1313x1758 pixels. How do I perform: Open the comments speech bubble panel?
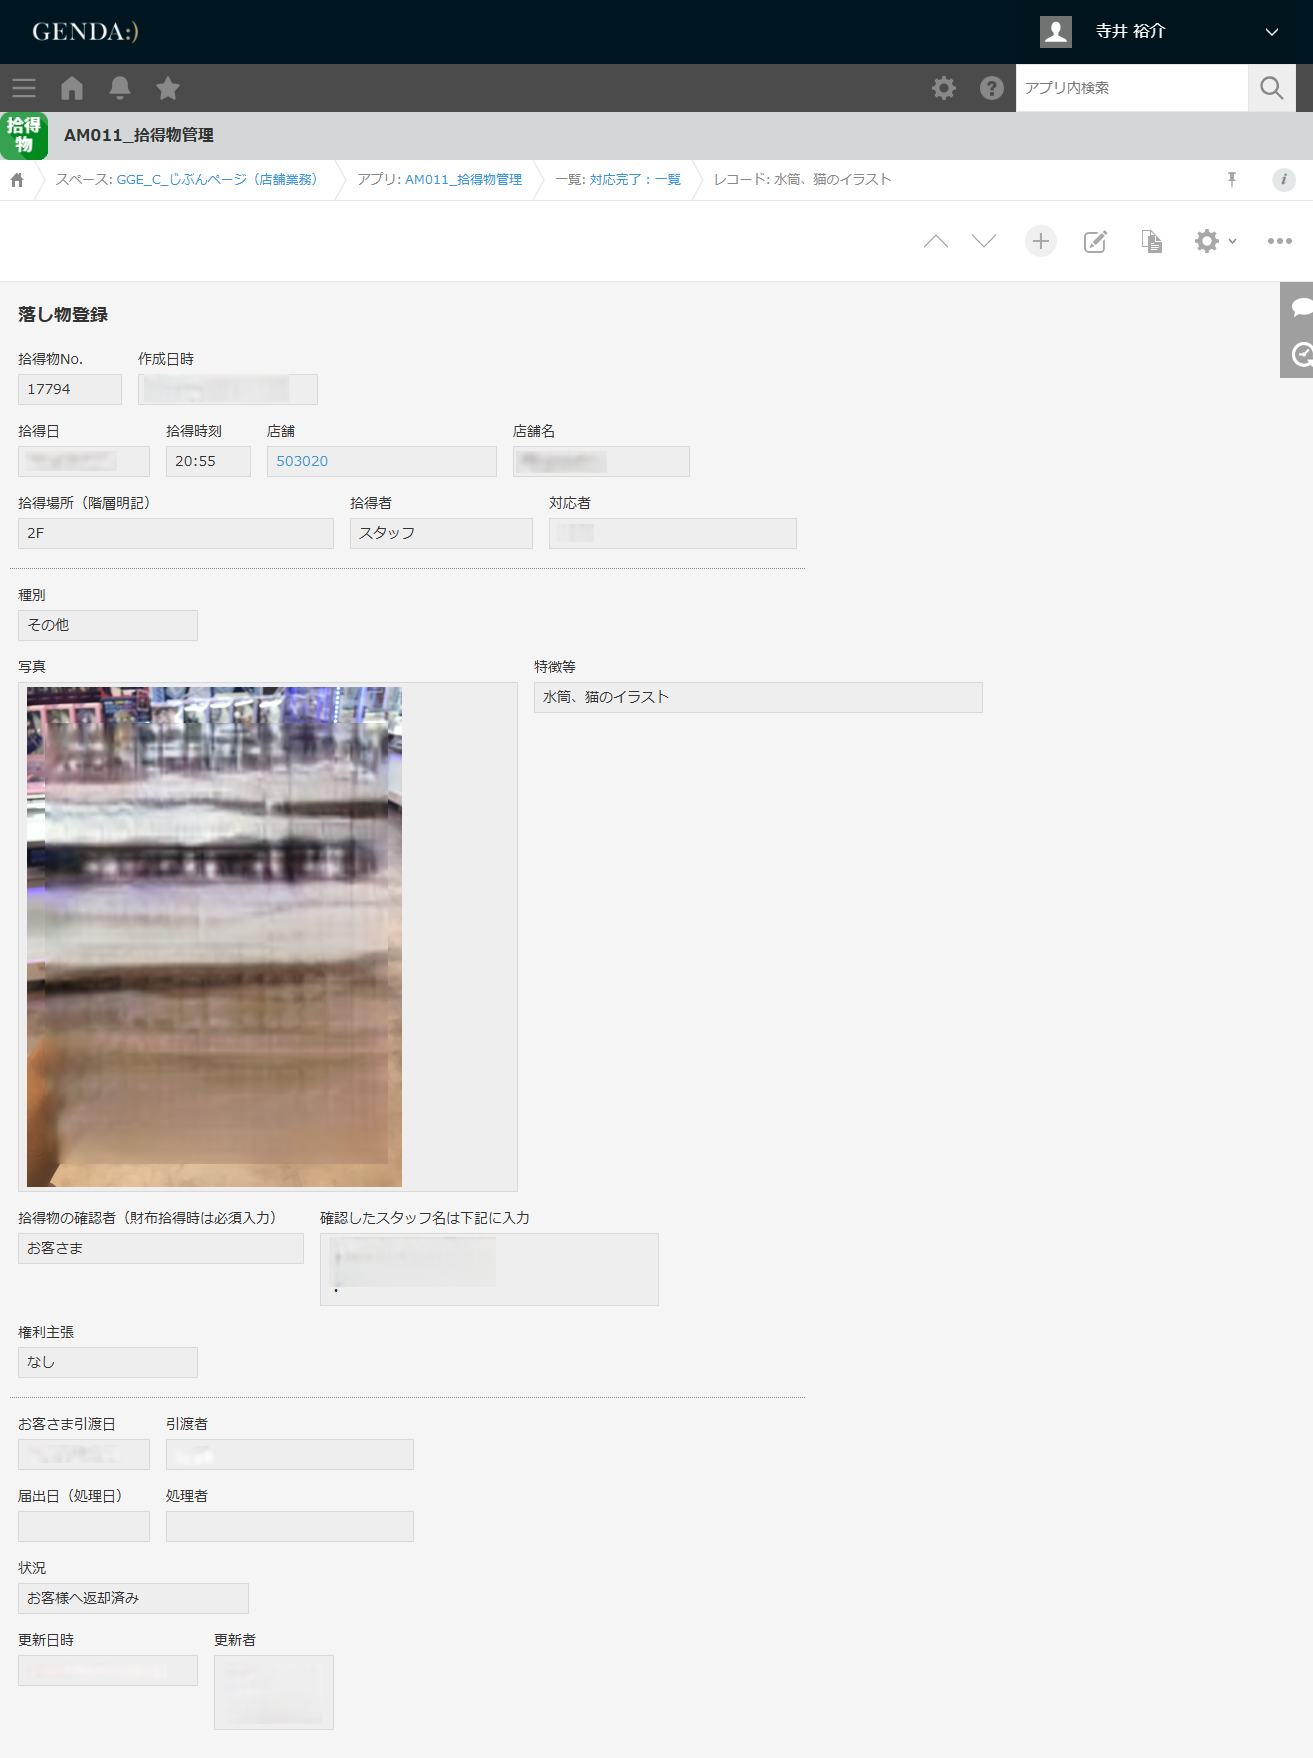1300,307
